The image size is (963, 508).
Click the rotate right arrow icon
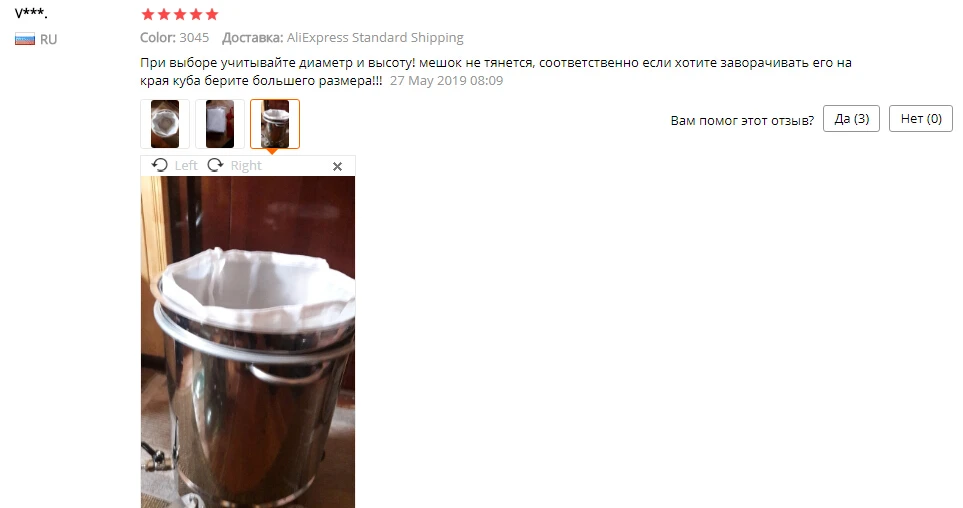(x=216, y=165)
